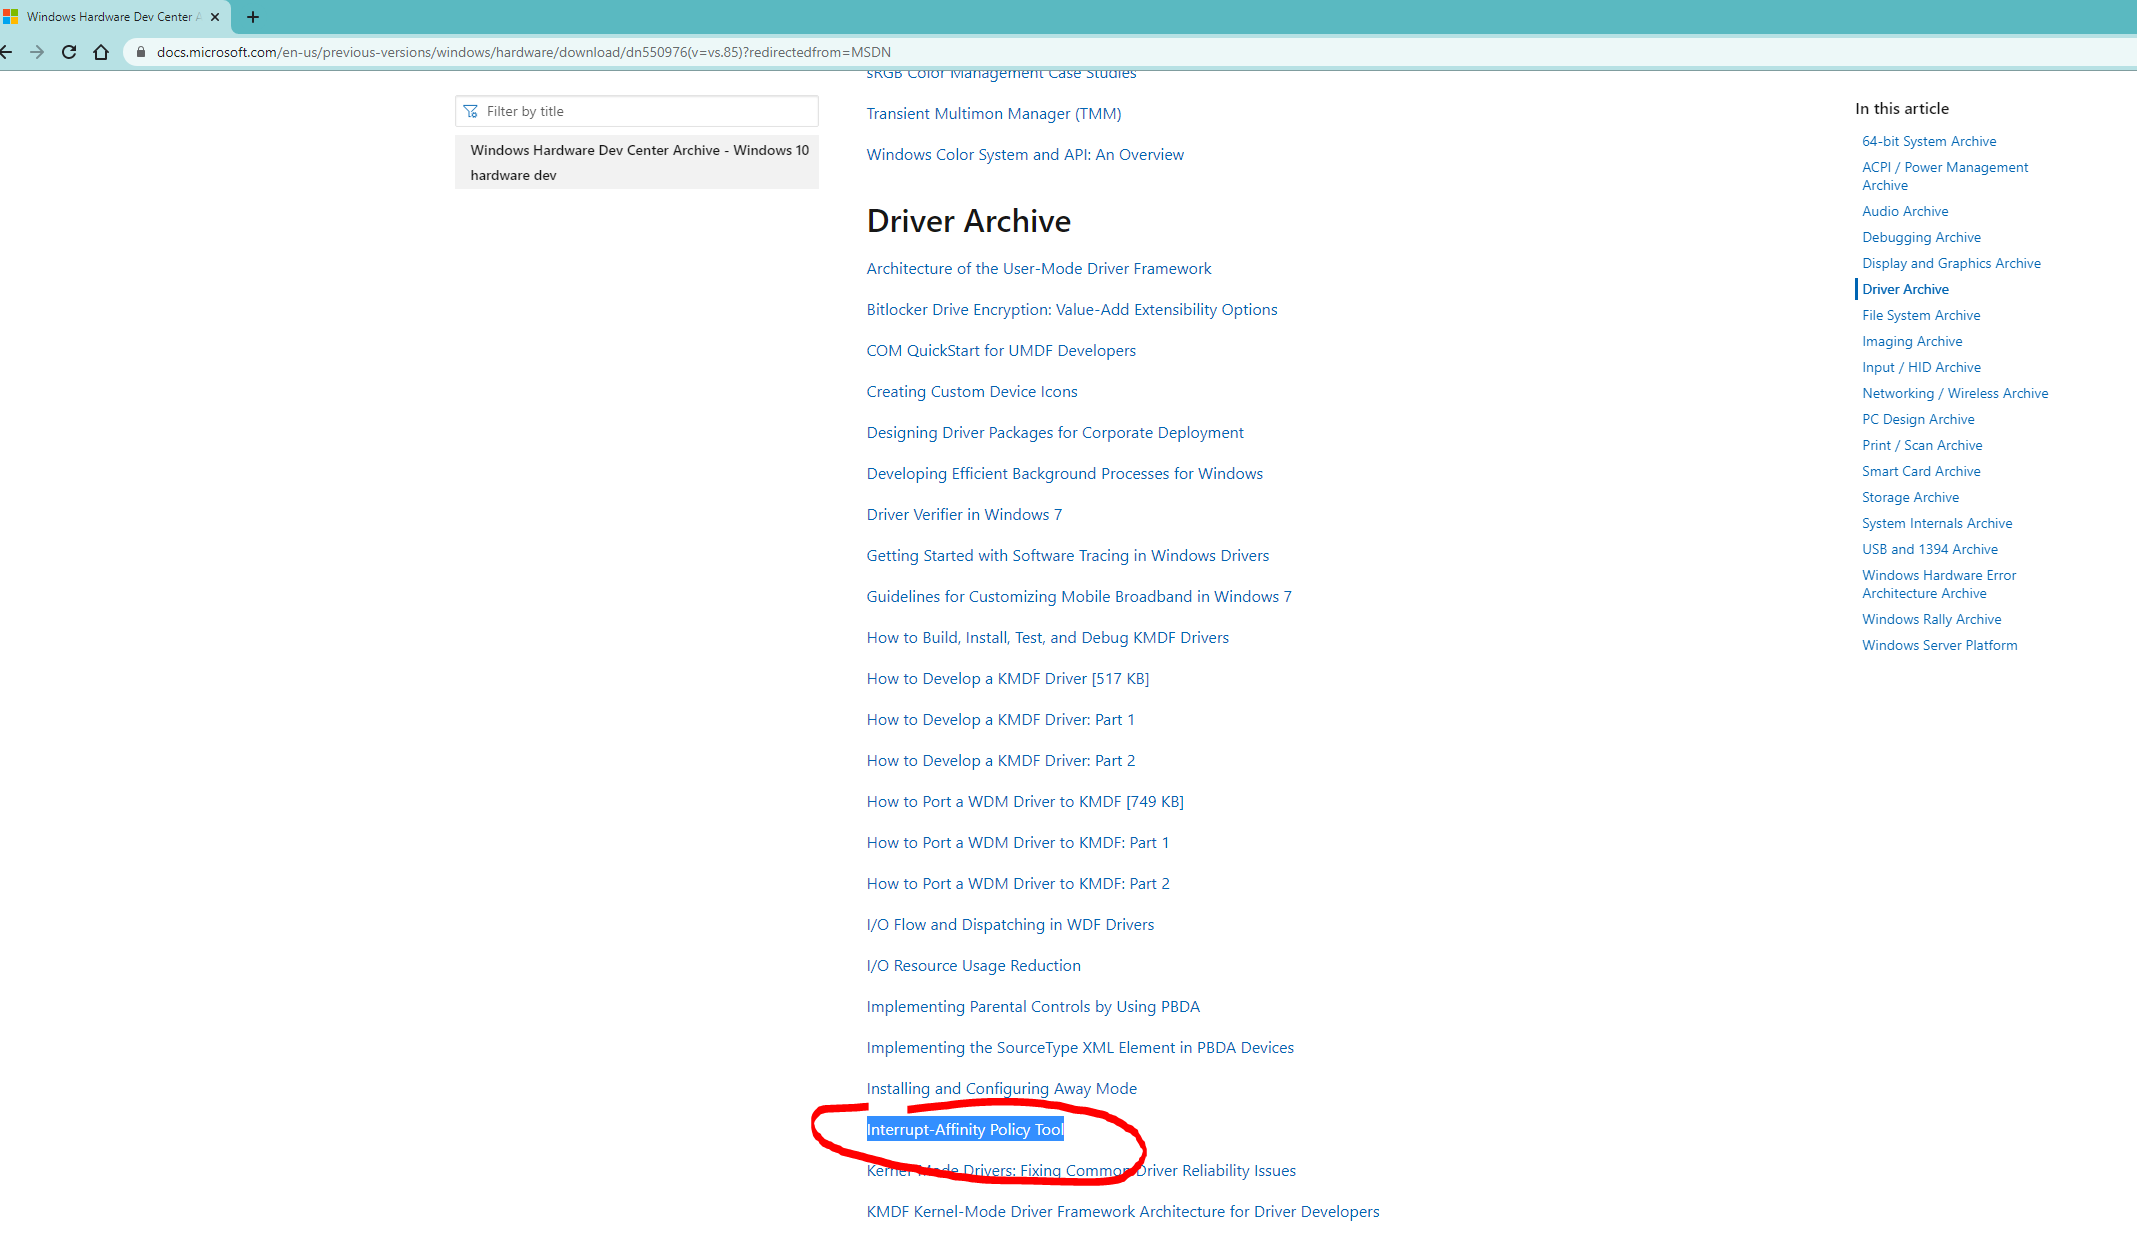
Task: Jump to Smart Card Archive section
Action: tap(1921, 472)
